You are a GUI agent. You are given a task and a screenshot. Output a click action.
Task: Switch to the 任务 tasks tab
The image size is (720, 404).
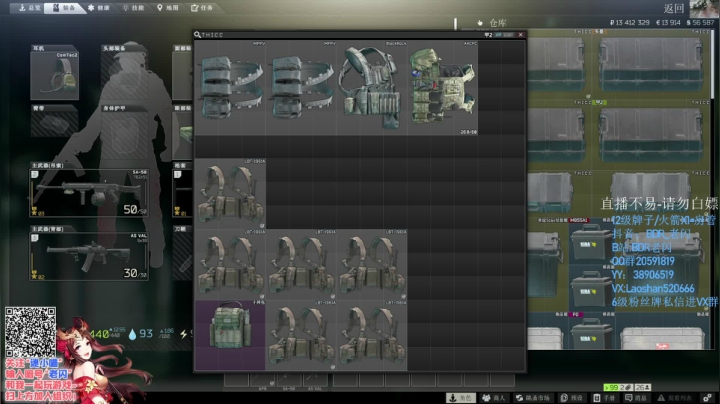(202, 8)
